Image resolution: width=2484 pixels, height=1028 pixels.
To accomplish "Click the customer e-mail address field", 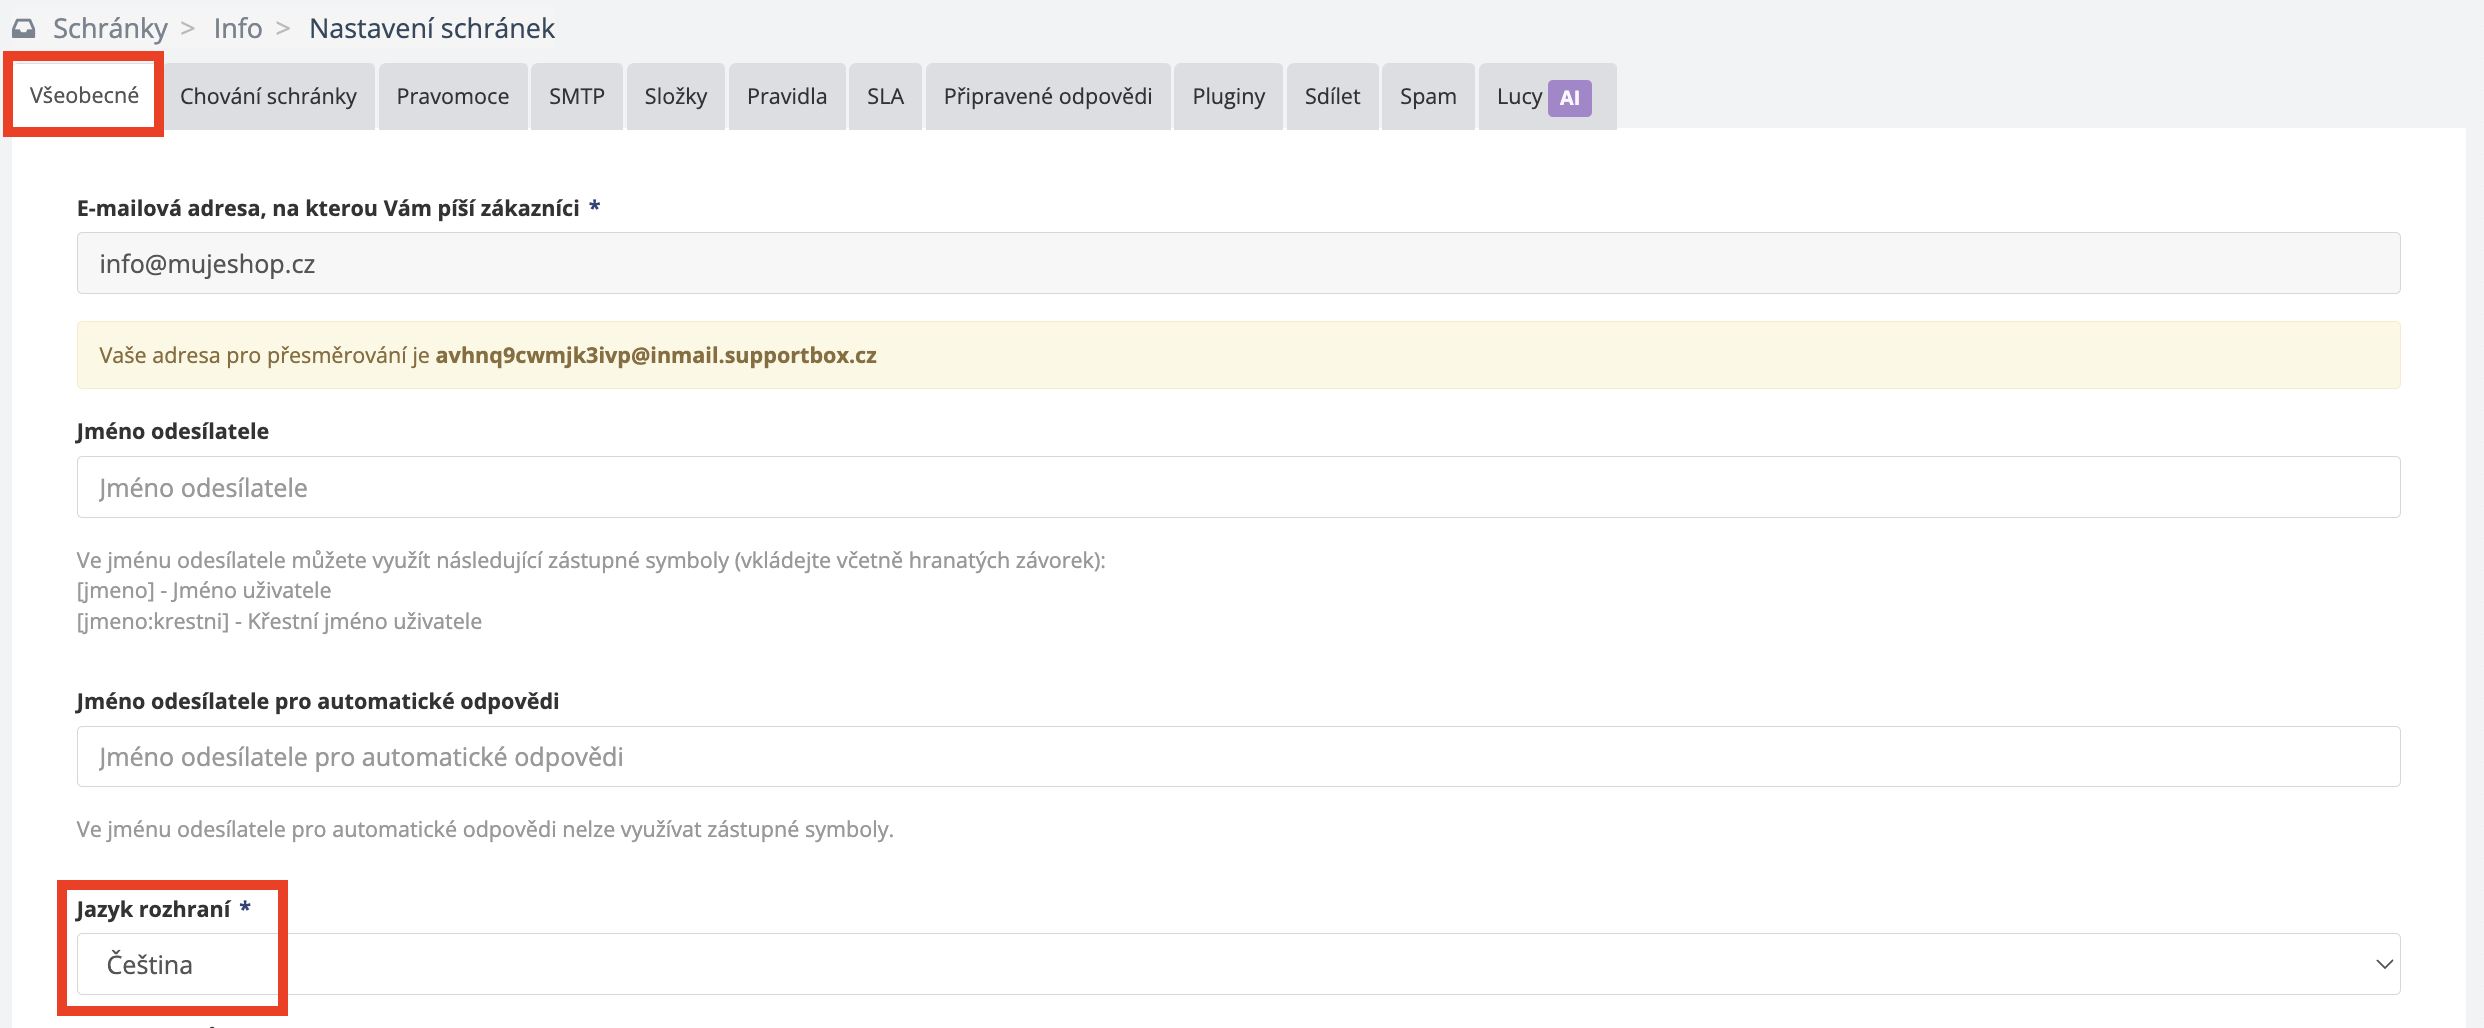I will coord(1238,264).
